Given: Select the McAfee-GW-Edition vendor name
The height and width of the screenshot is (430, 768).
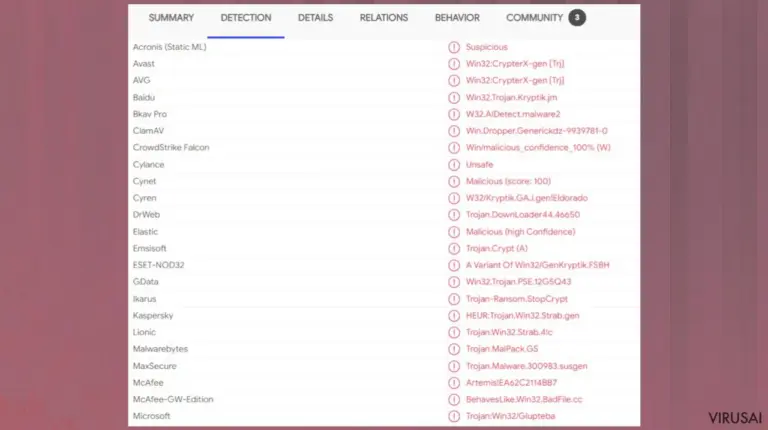Looking at the screenshot, I should pyautogui.click(x=173, y=399).
